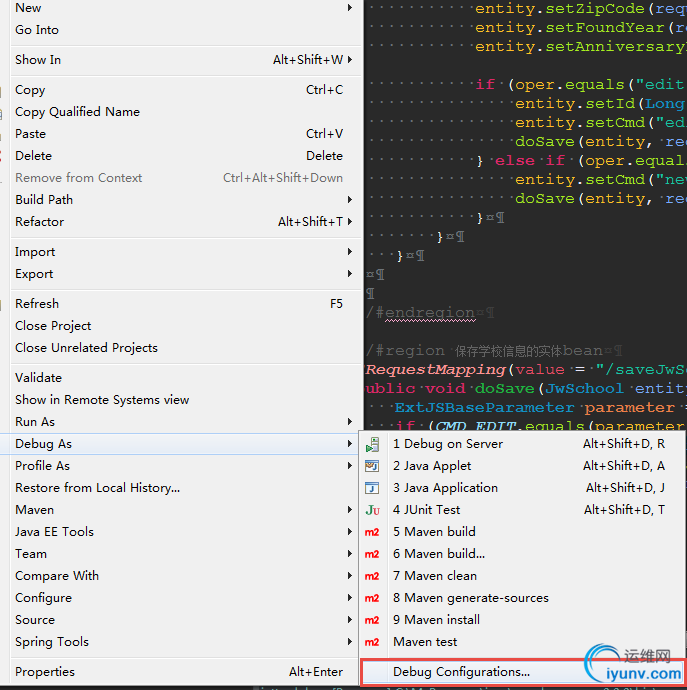Expand the Configure submenu arrow
The image size is (687, 690).
pyautogui.click(x=350, y=598)
